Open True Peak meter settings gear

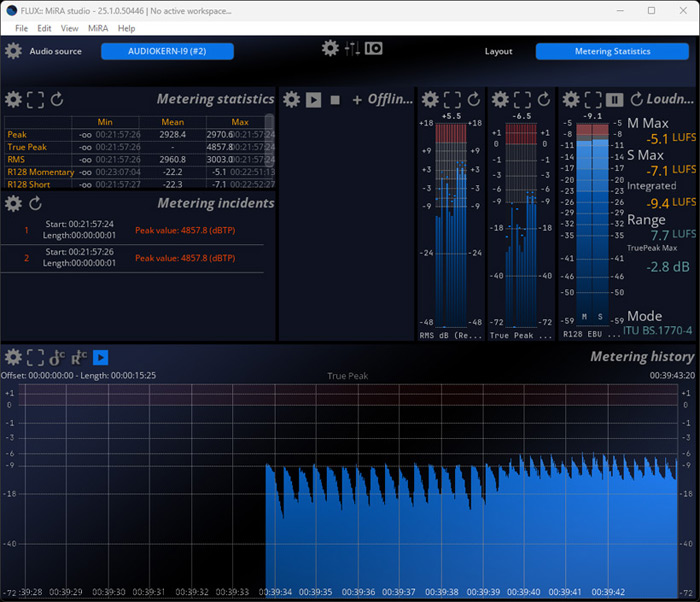[500, 99]
